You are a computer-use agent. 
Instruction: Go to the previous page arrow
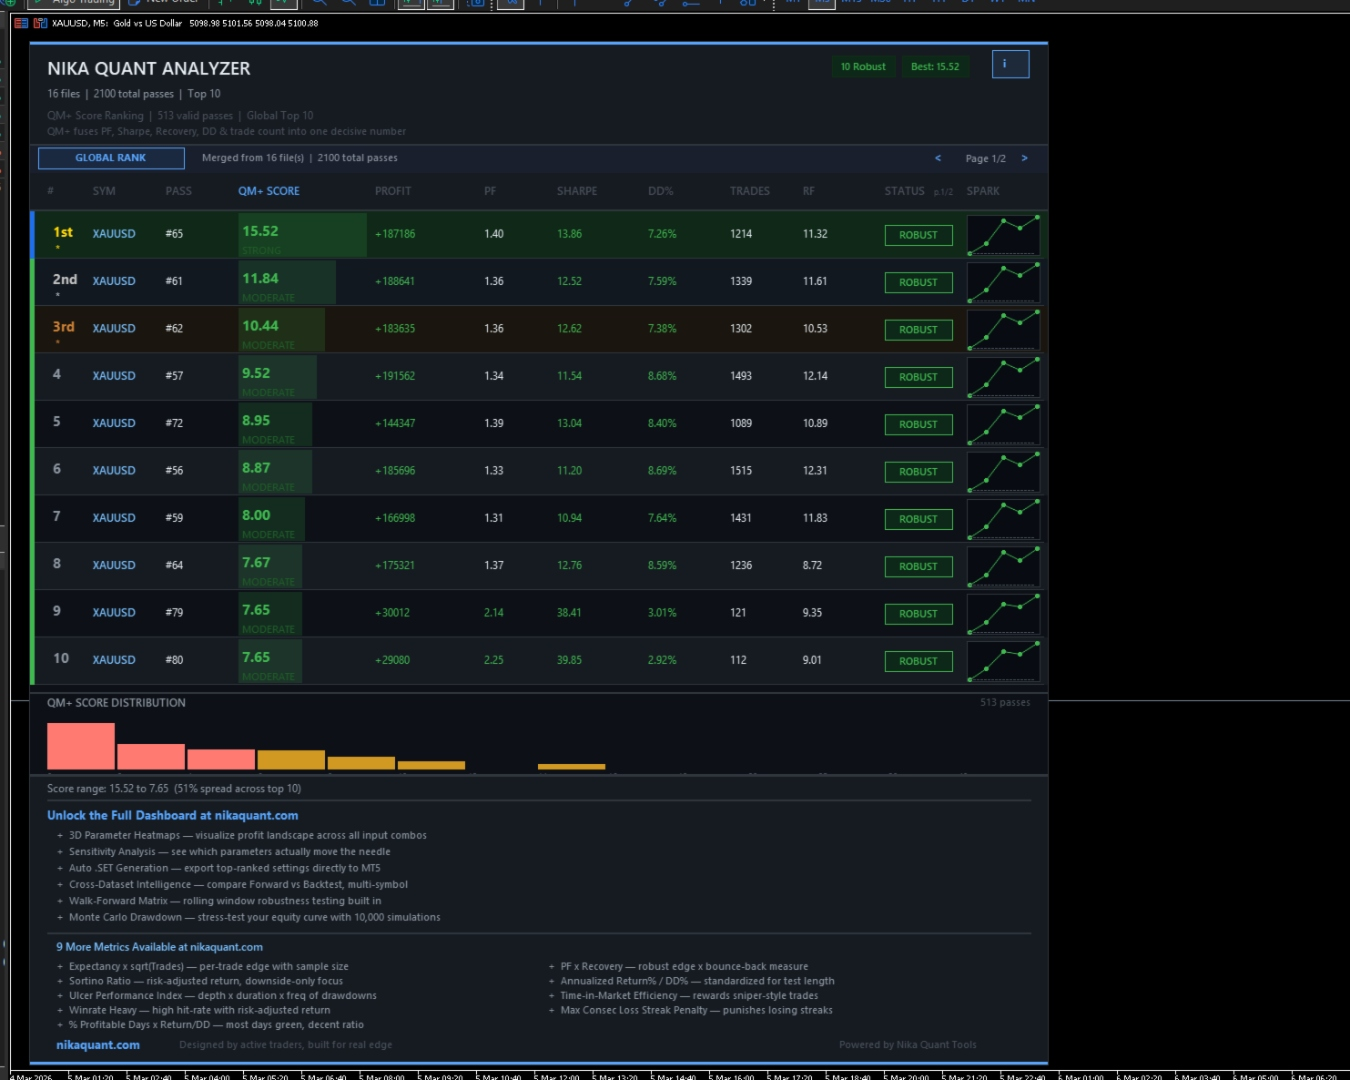tap(938, 158)
